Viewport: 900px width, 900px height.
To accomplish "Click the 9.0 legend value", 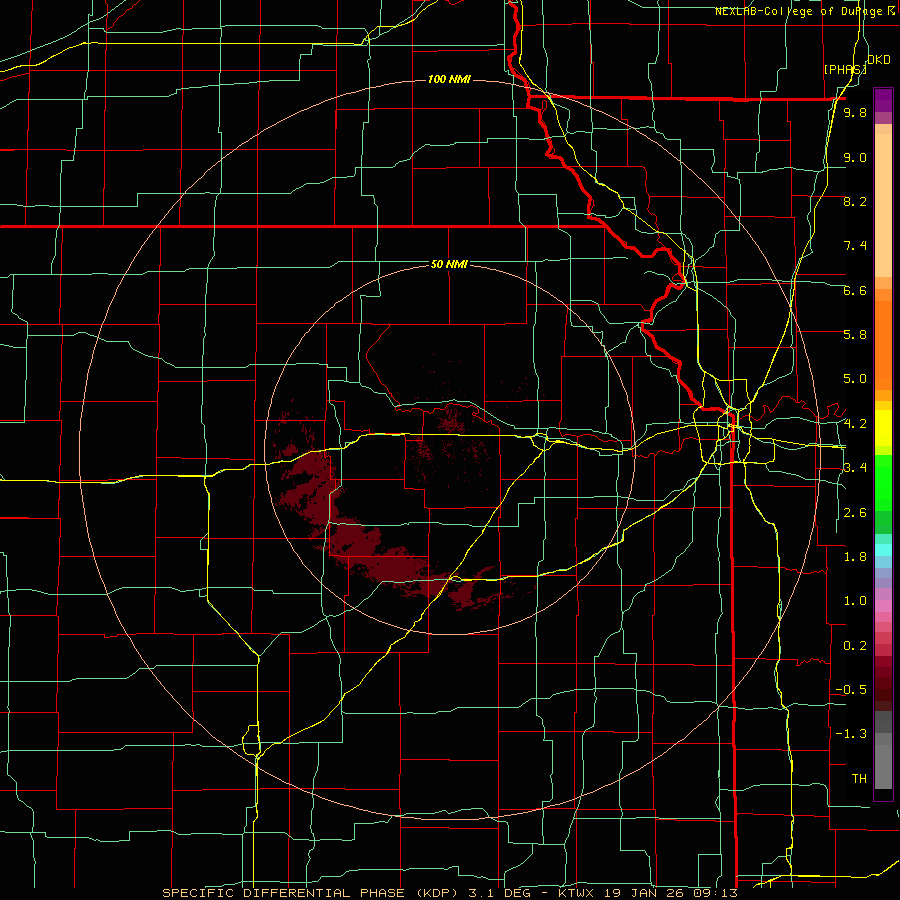I will 855,157.
